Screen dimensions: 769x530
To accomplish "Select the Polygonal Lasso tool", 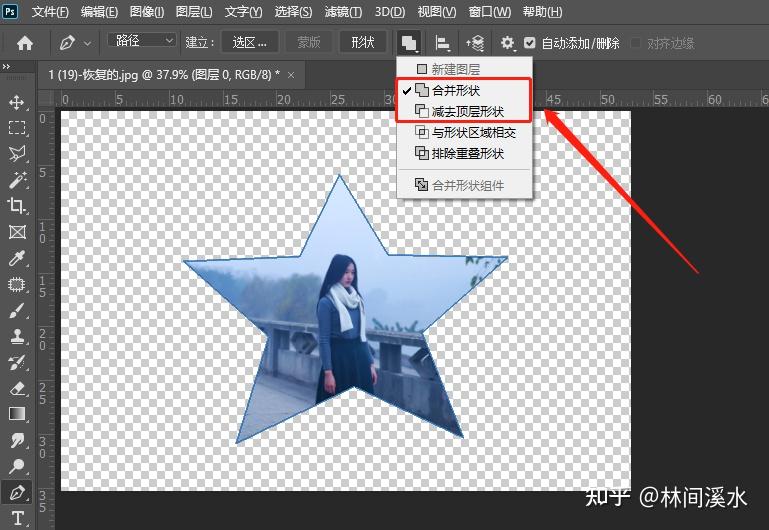I will pyautogui.click(x=17, y=154).
